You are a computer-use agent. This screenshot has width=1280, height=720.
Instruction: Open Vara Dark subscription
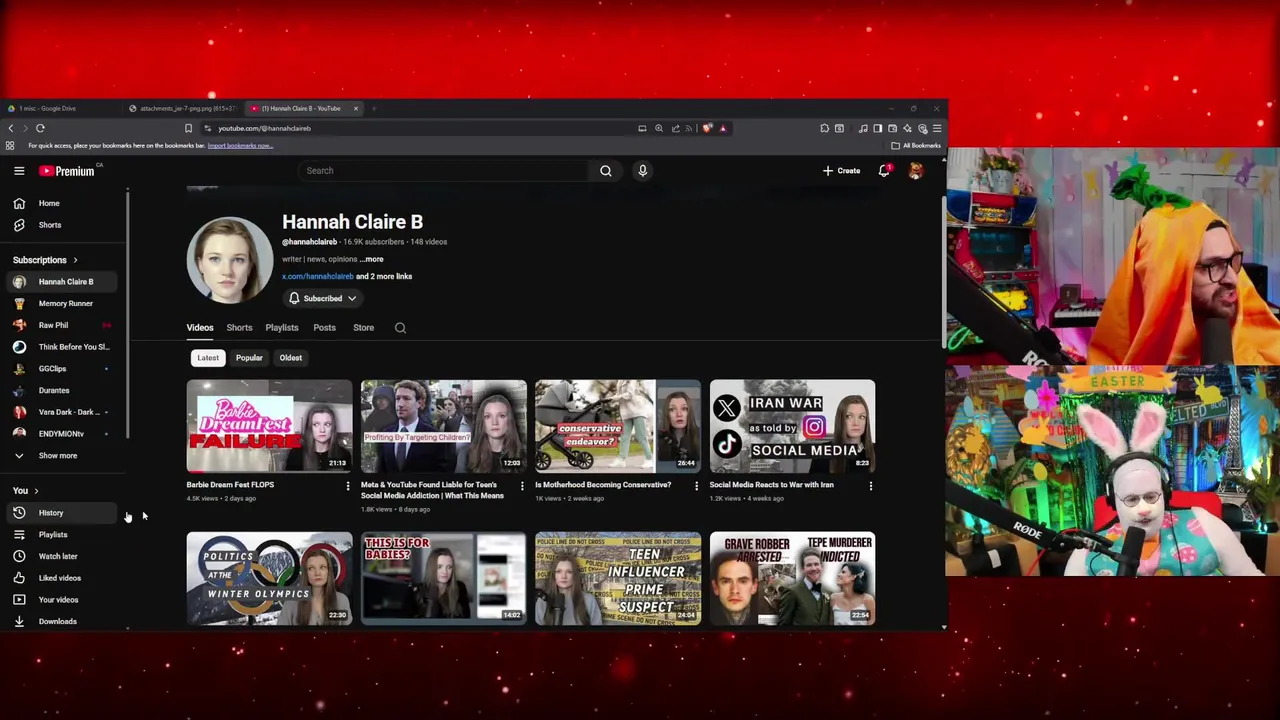(64, 412)
